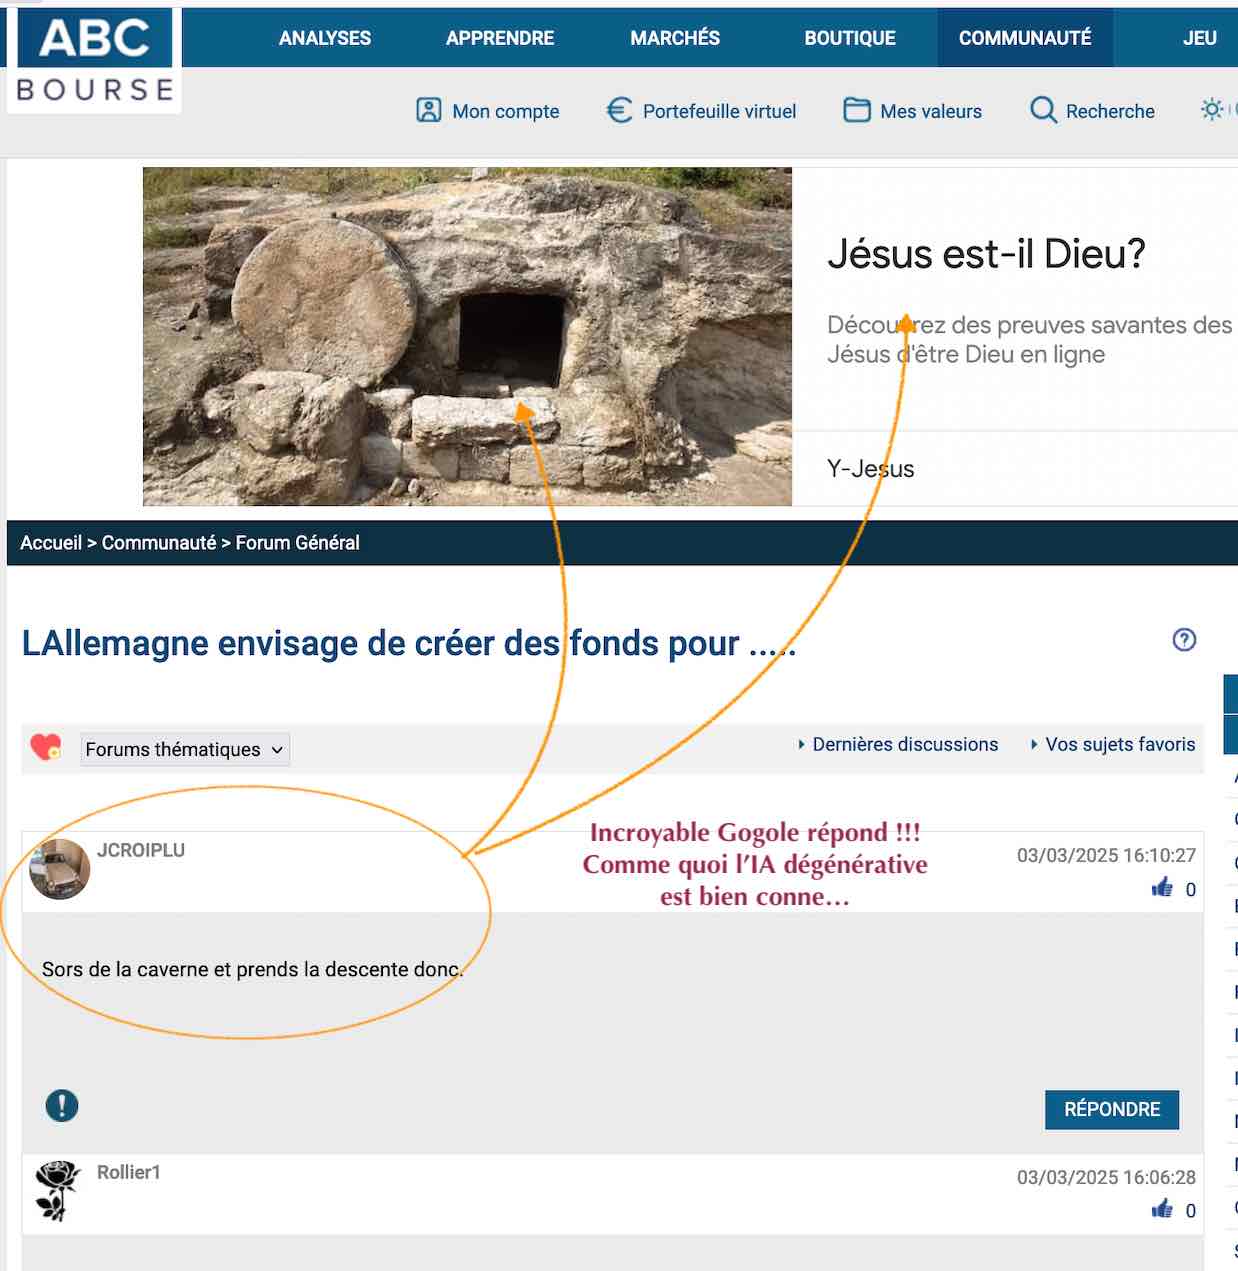This screenshot has width=1238, height=1271.
Task: Report JCROIPLU's post with exclamation icon
Action: tap(62, 1105)
